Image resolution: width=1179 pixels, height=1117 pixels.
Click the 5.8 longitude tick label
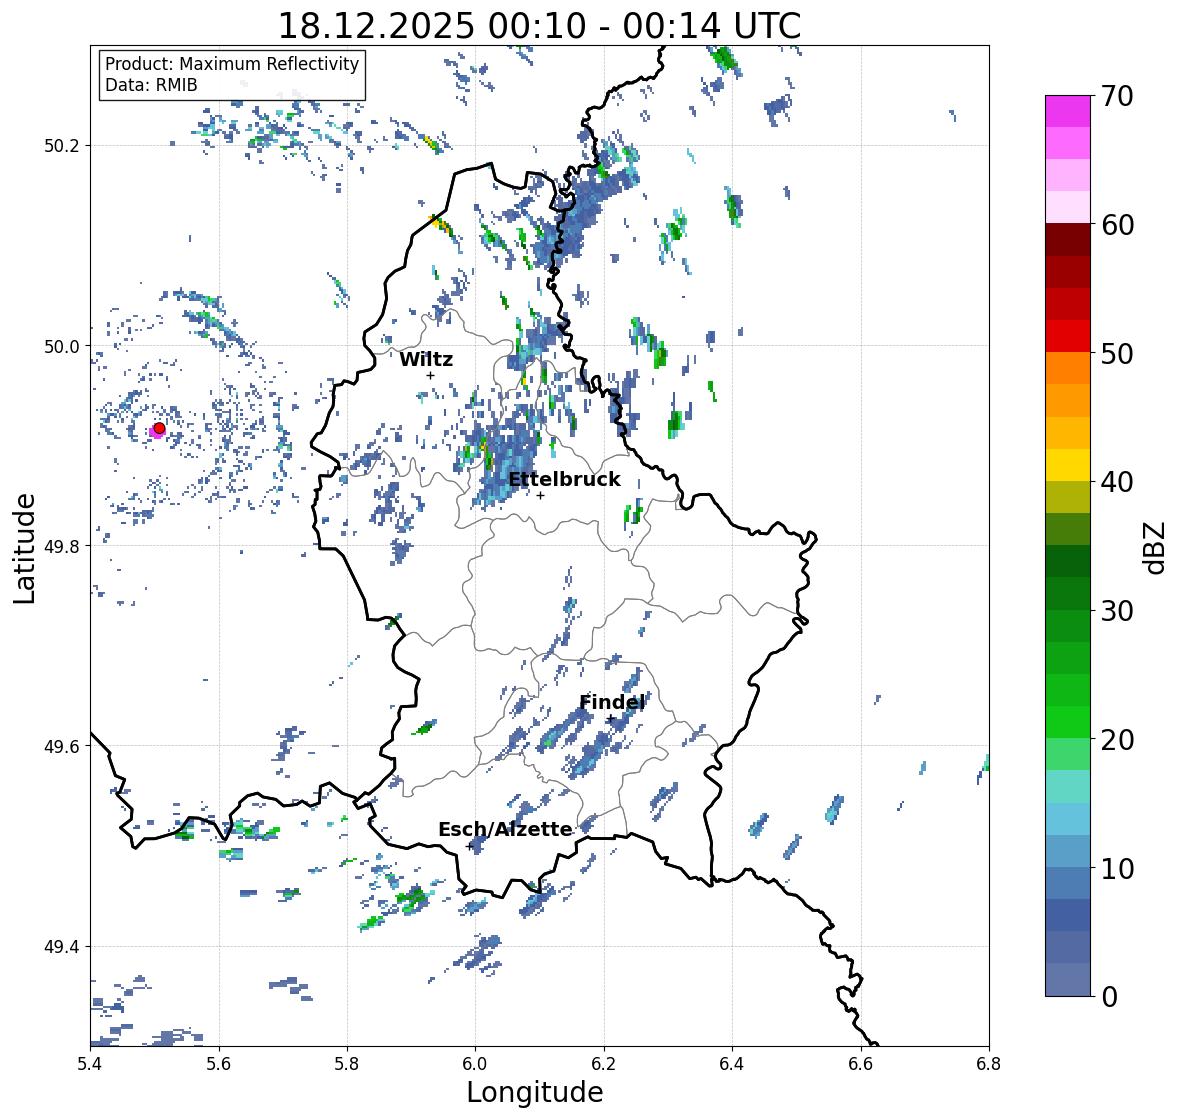[347, 1064]
